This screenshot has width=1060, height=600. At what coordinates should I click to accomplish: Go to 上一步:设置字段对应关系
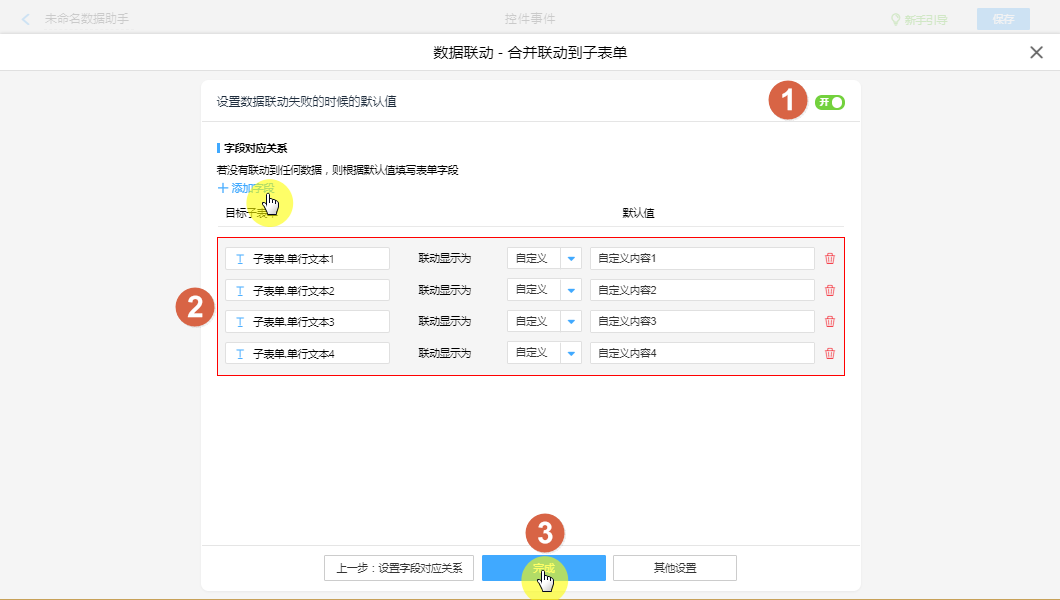tap(399, 568)
